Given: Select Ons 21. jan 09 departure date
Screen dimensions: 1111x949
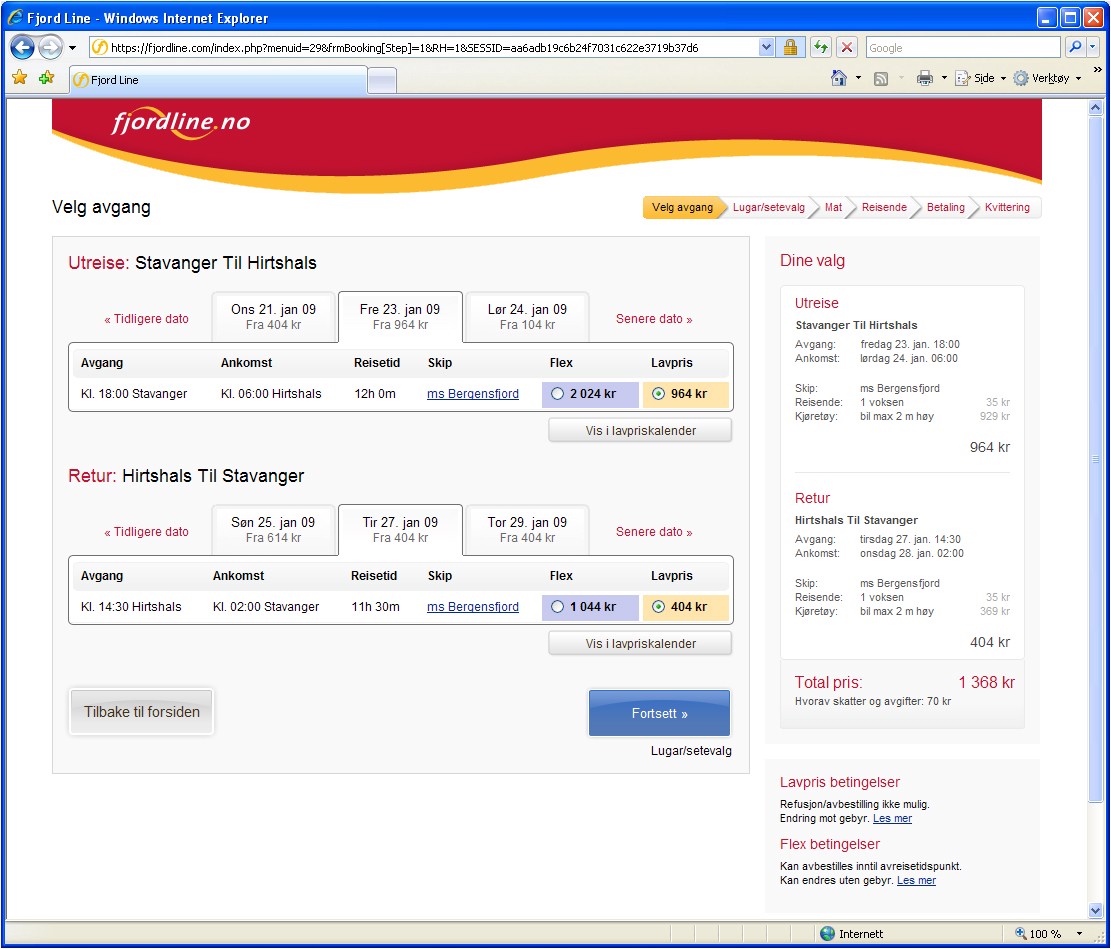Looking at the screenshot, I should pyautogui.click(x=273, y=317).
